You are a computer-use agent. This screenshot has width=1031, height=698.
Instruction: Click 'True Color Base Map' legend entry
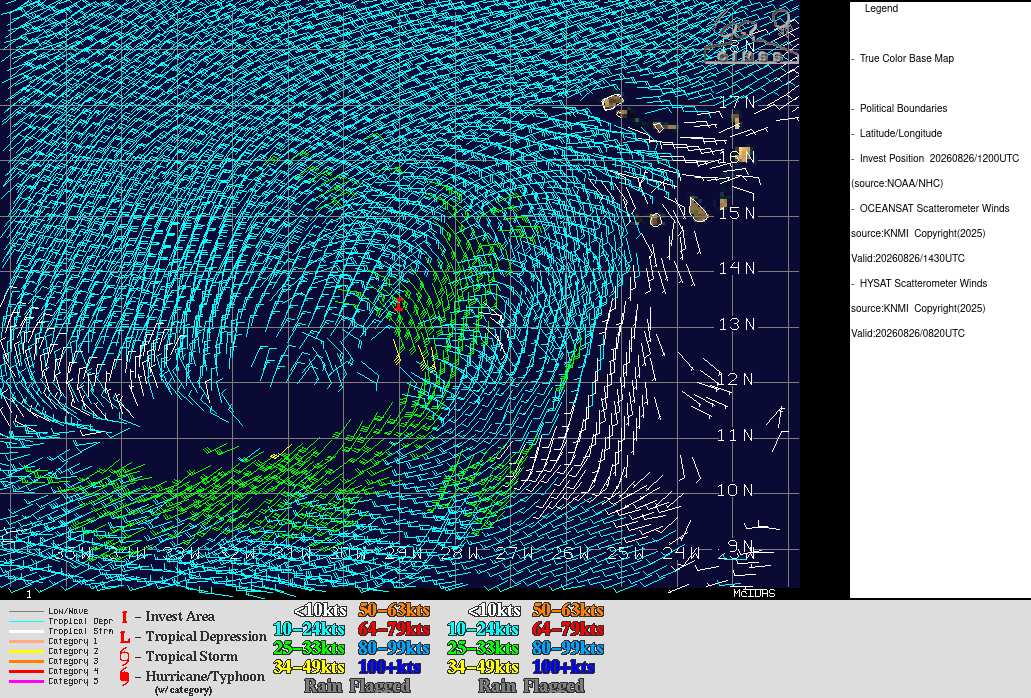(x=907, y=58)
